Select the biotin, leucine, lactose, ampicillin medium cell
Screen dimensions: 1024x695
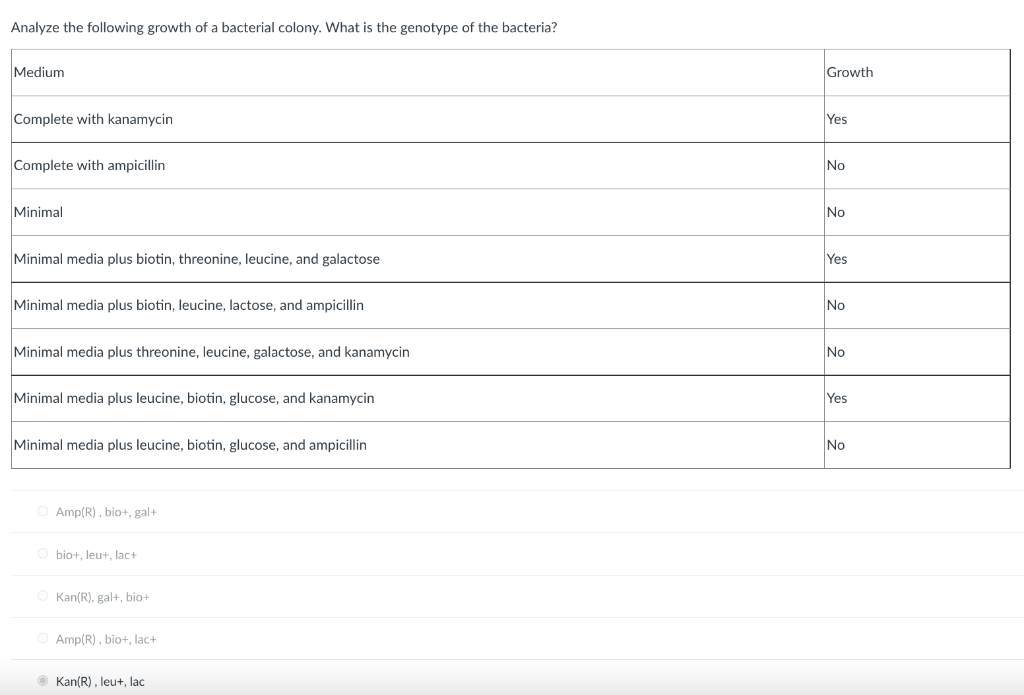click(x=189, y=305)
